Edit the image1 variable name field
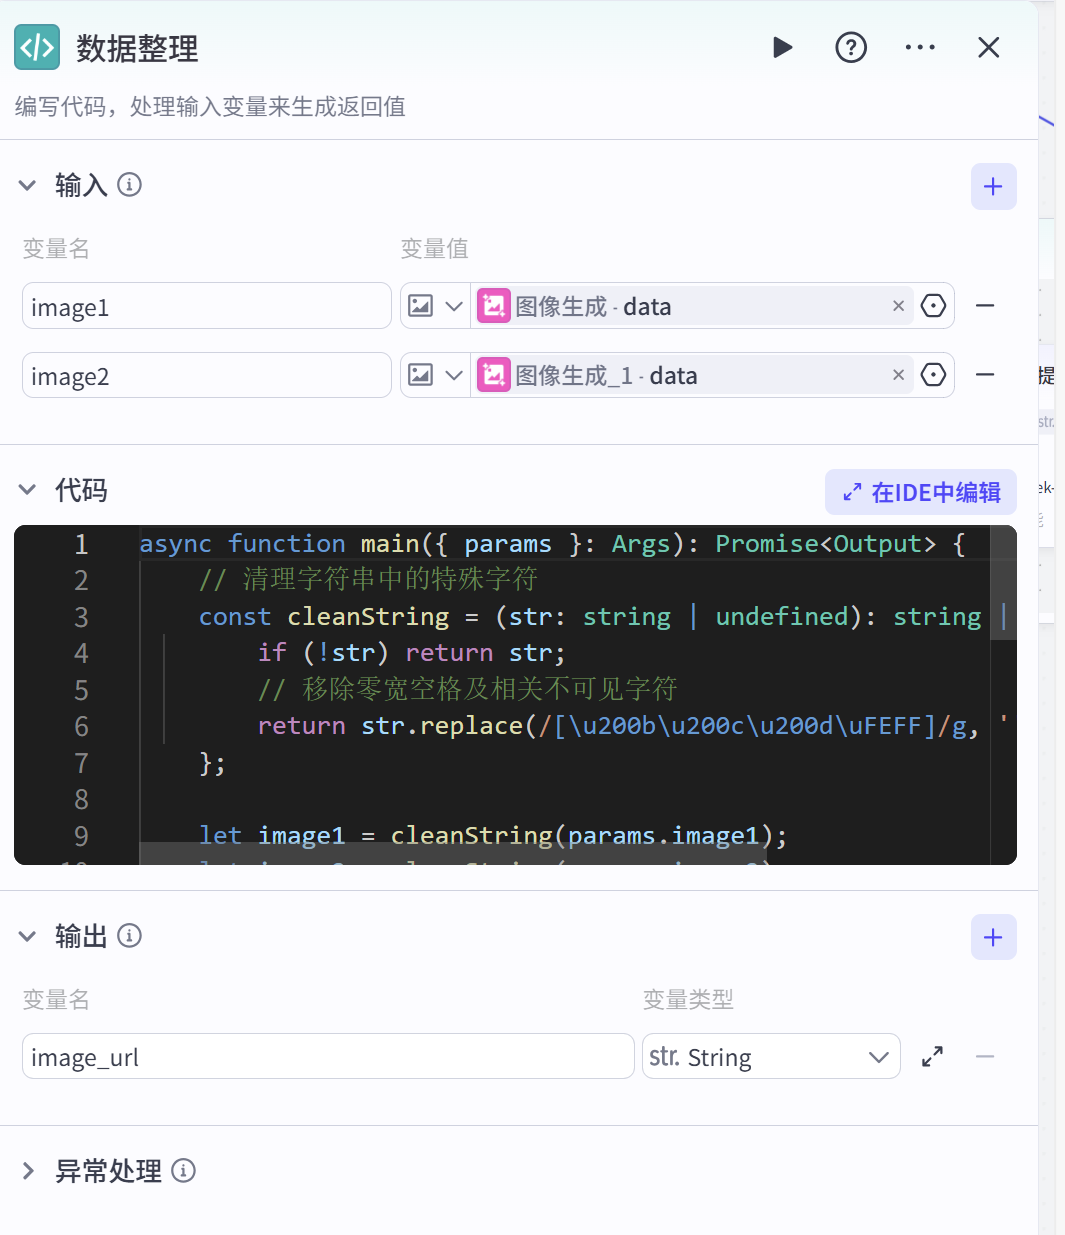This screenshot has width=1065, height=1235. pos(206,306)
